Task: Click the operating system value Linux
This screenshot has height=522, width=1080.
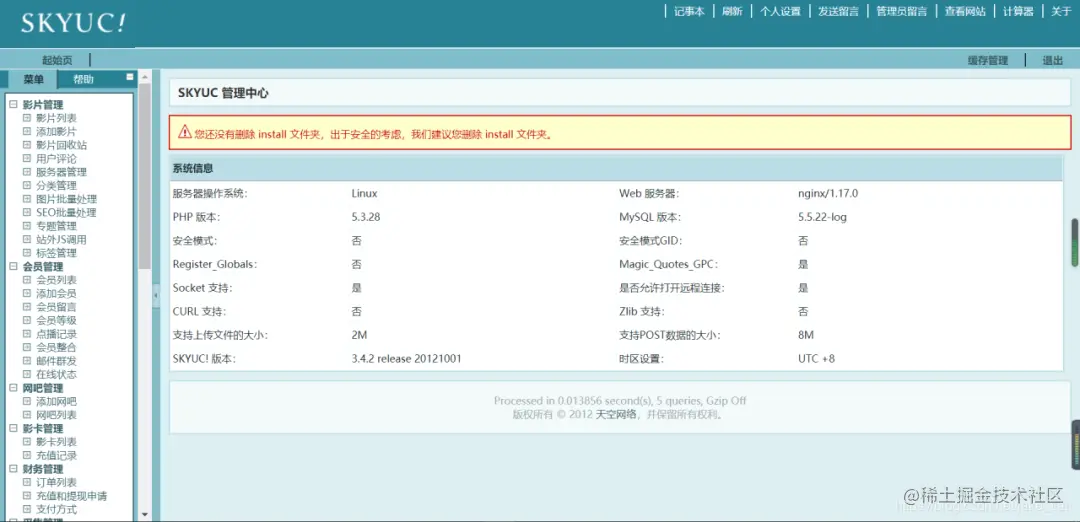Action: tap(364, 194)
